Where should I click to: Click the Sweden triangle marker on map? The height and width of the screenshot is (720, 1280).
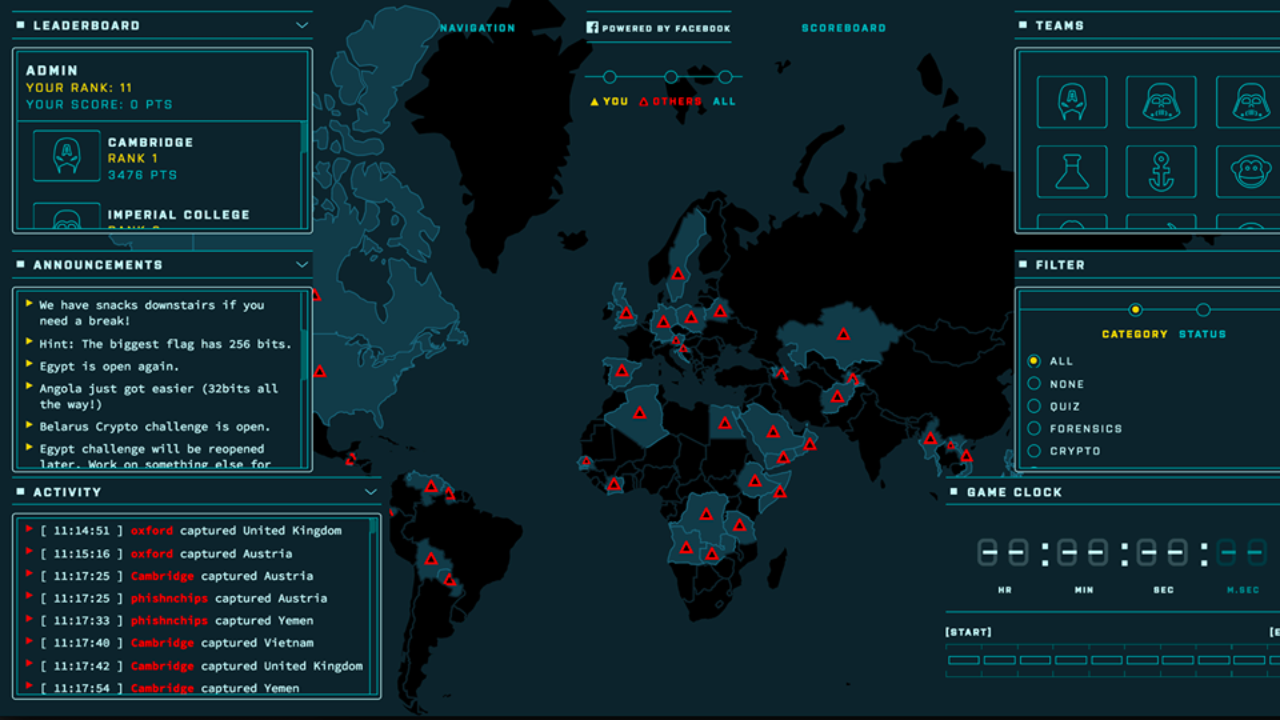(678, 273)
